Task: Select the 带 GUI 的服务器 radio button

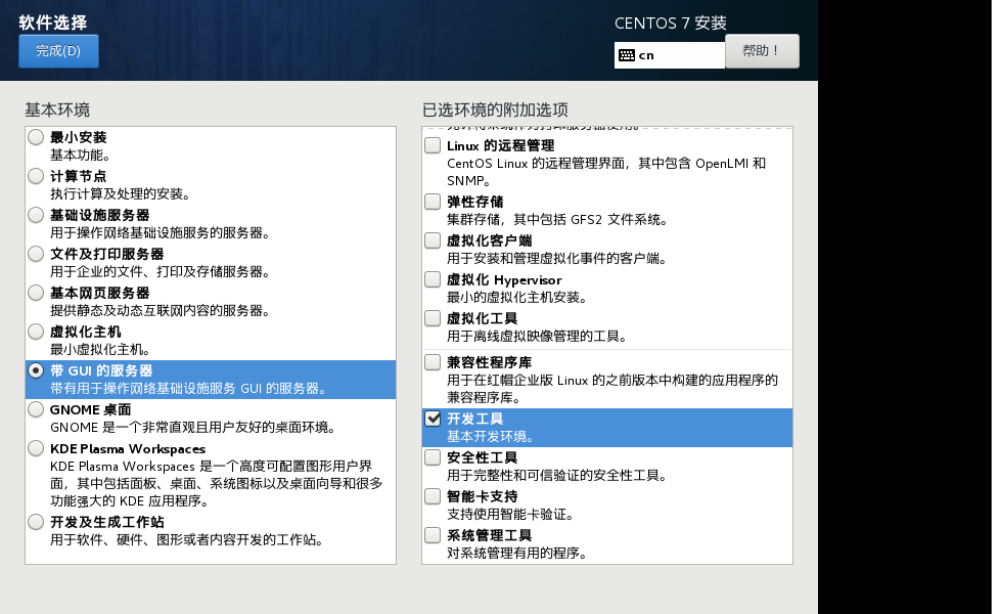Action: click(x=36, y=371)
